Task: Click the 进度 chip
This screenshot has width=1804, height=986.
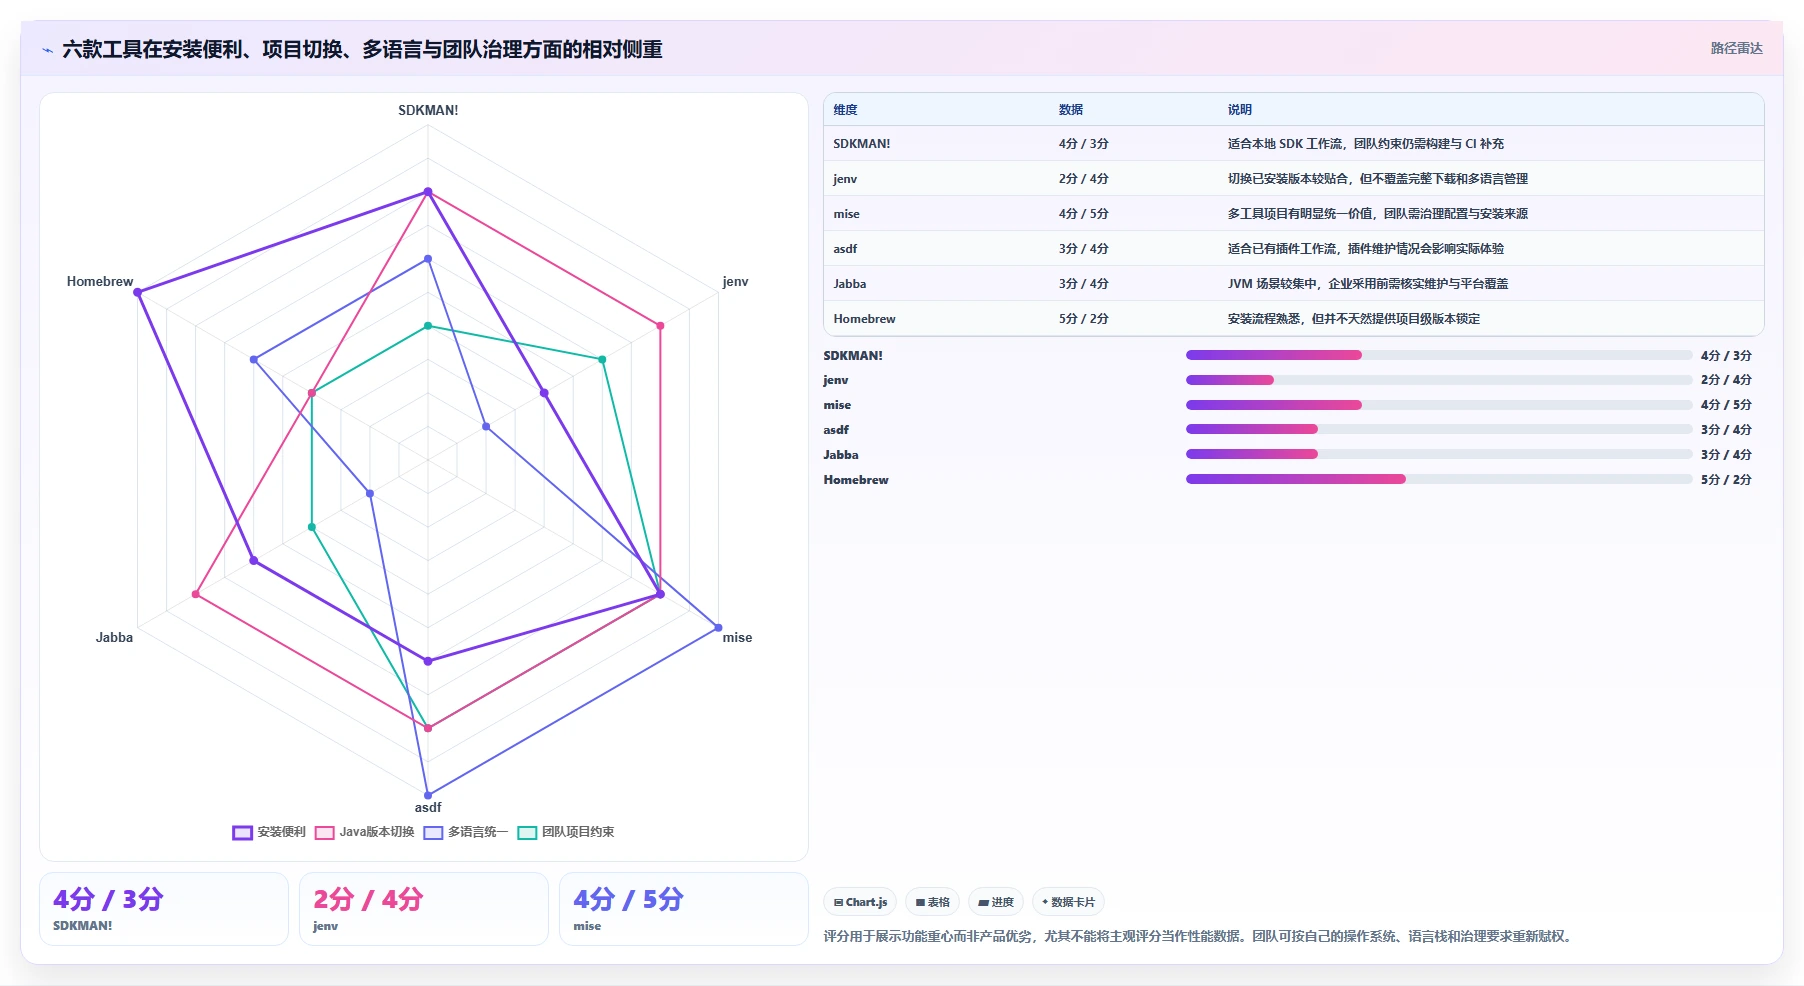Action: tap(996, 902)
